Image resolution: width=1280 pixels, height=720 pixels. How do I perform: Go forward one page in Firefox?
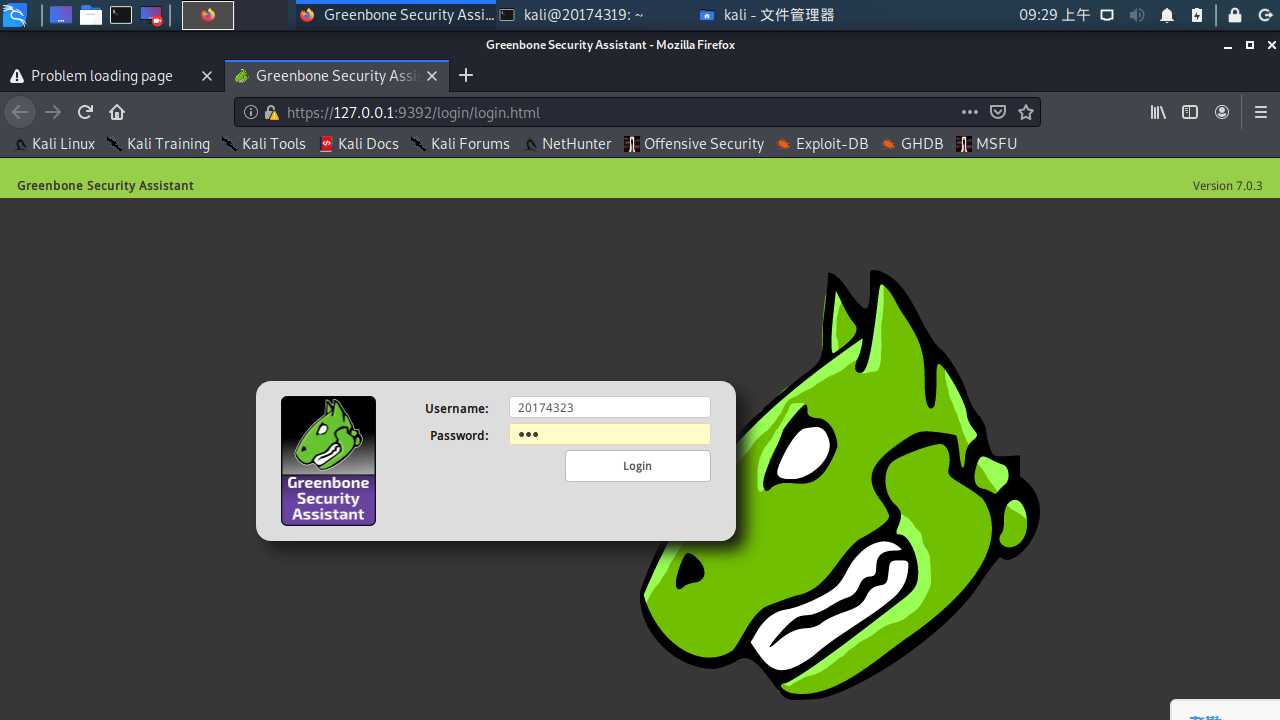pyautogui.click(x=53, y=112)
